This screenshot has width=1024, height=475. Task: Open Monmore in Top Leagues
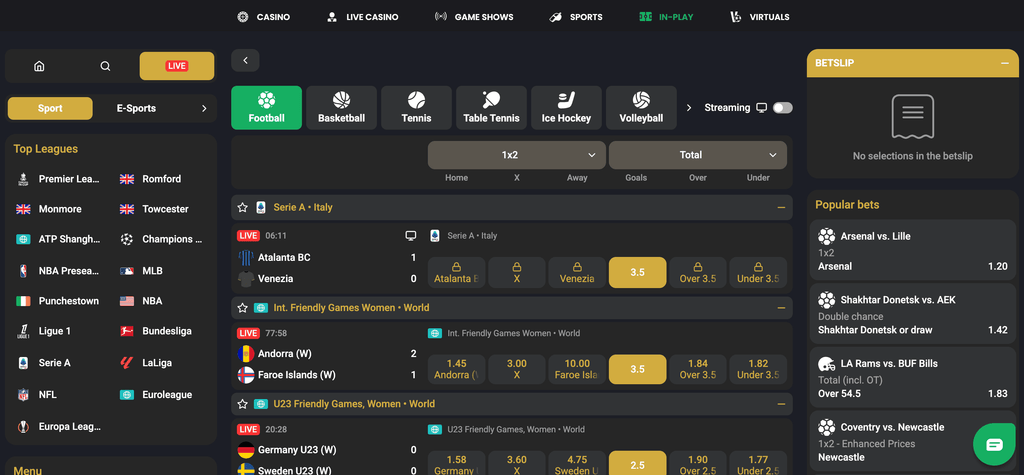48,209
